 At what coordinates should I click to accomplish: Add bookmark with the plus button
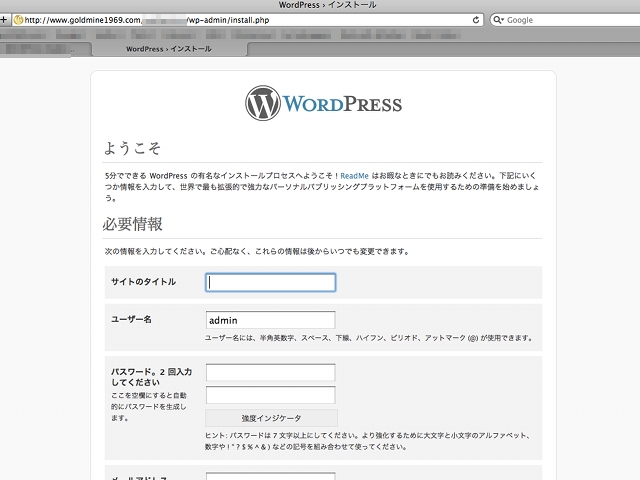pyautogui.click(x=4, y=20)
